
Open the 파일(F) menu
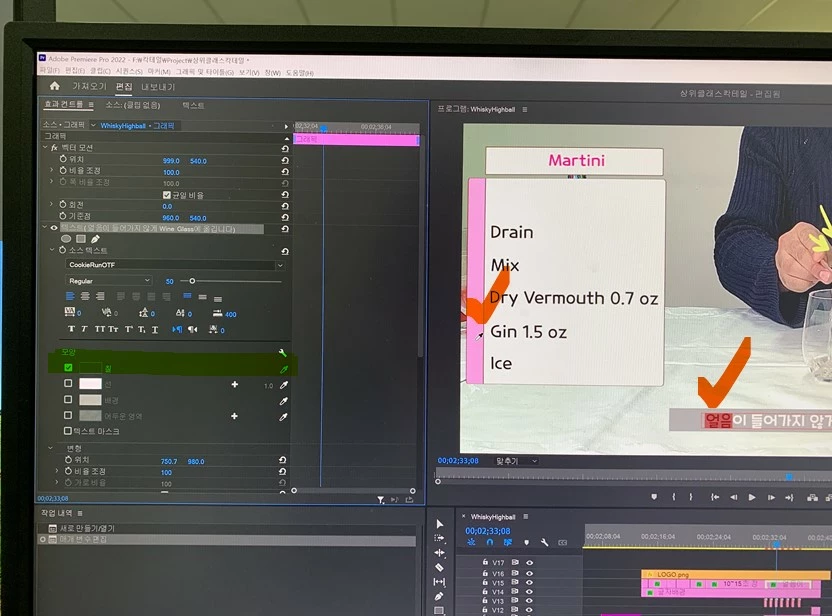pyautogui.click(x=49, y=70)
